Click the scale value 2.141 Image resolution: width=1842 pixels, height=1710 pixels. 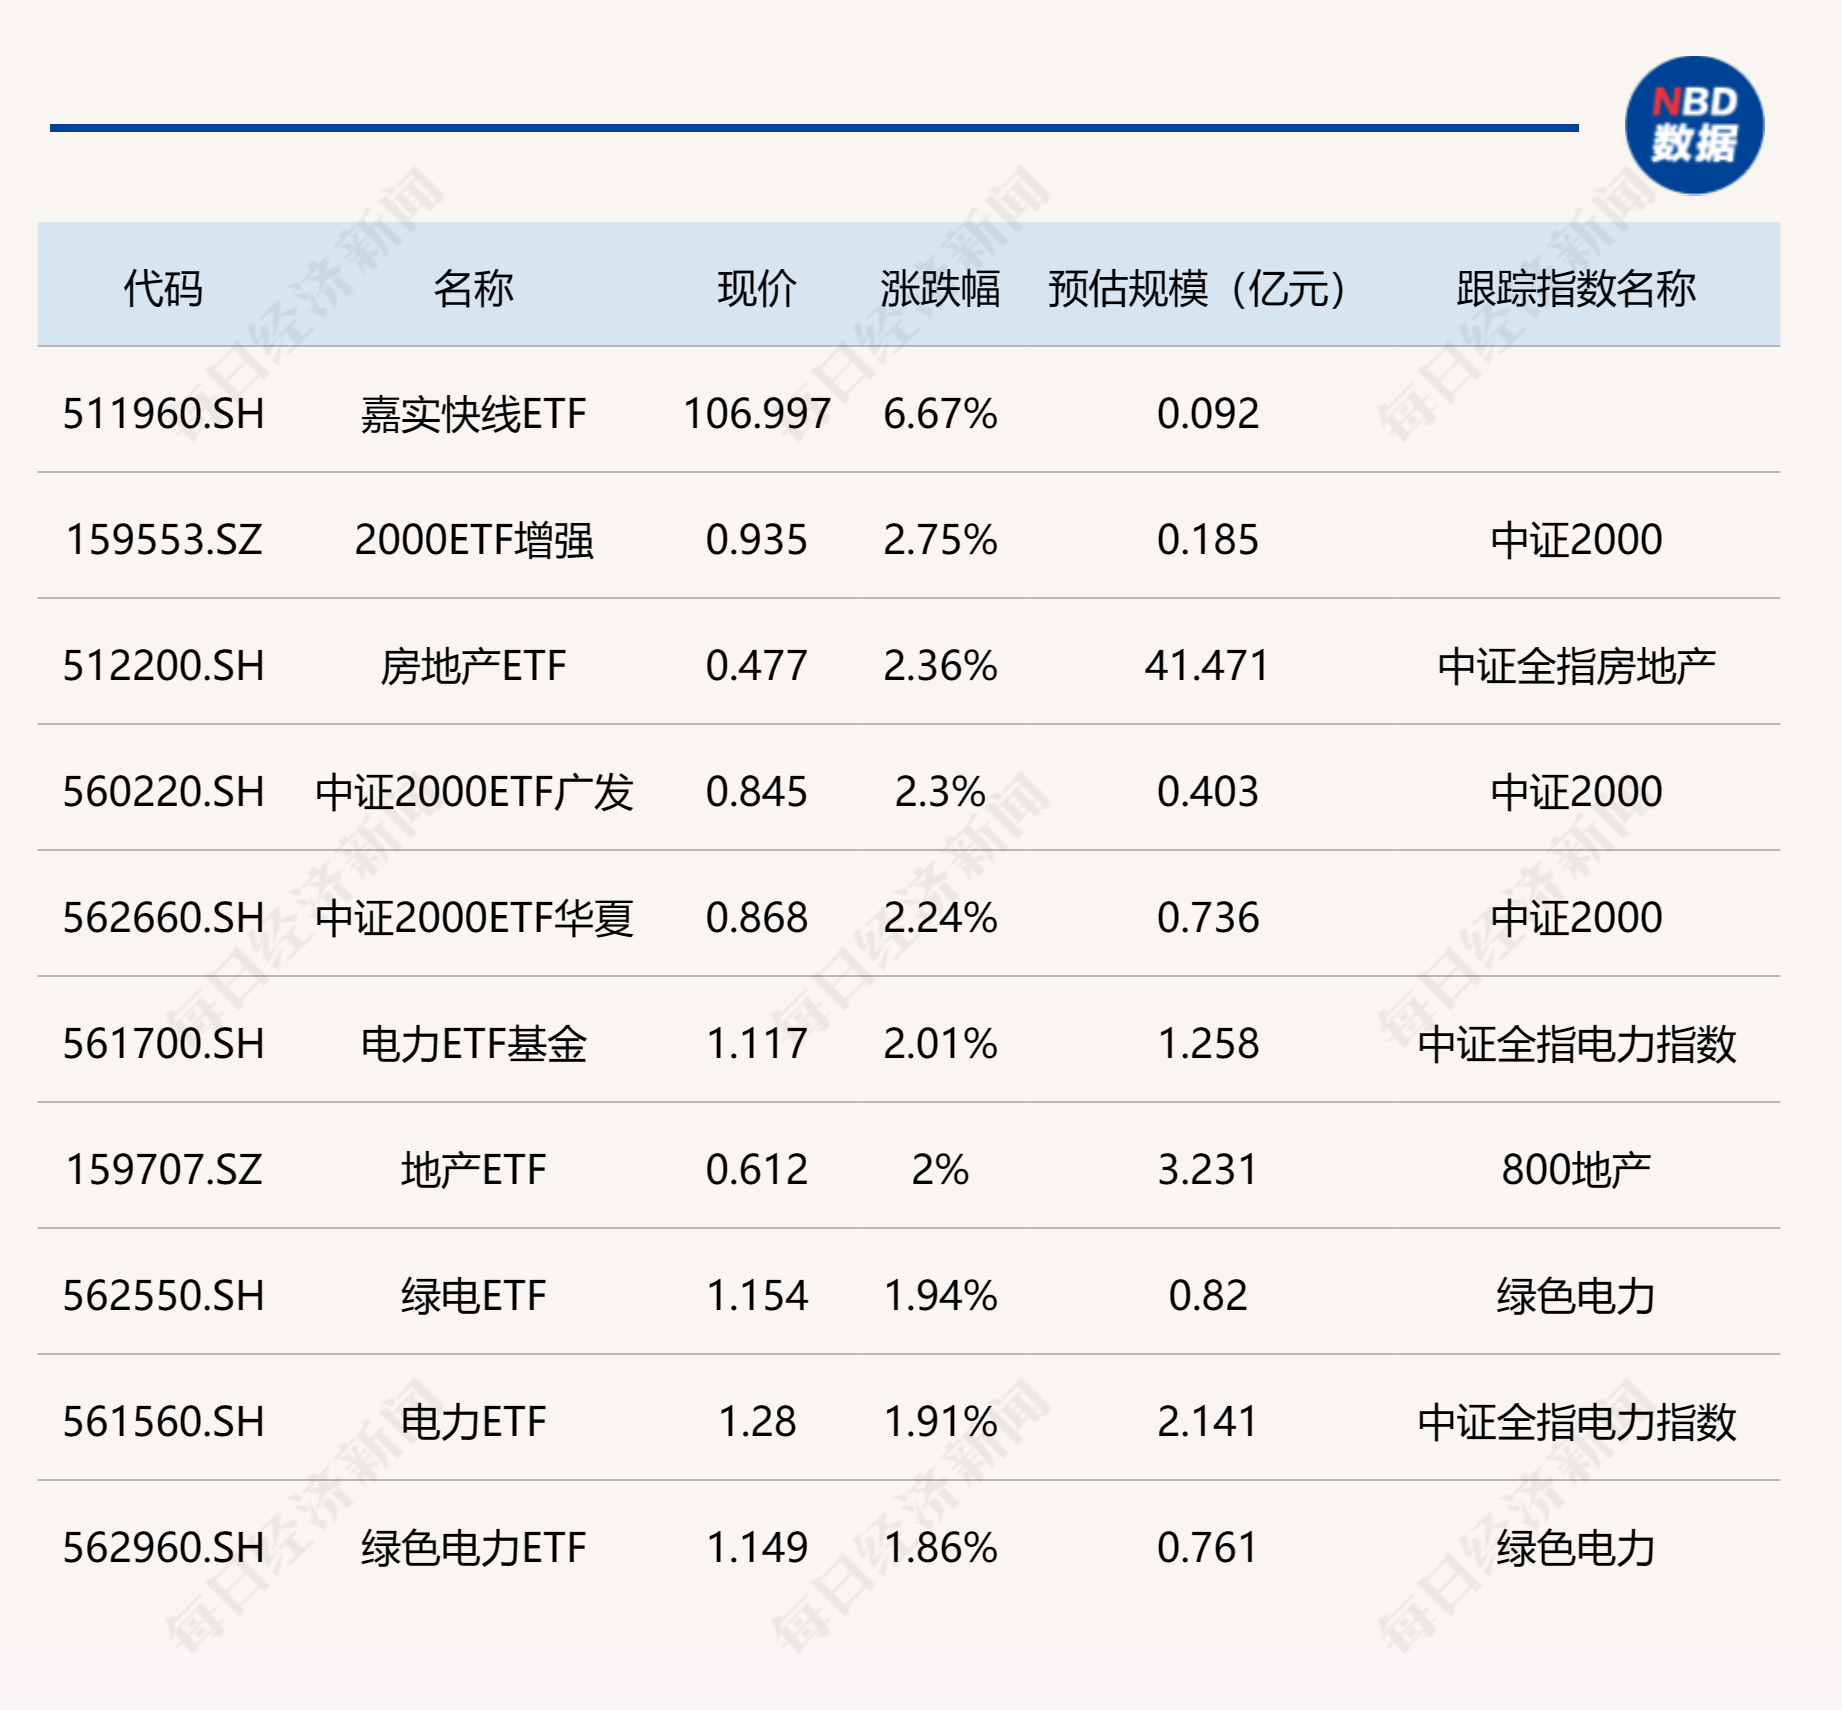click(x=1207, y=1422)
